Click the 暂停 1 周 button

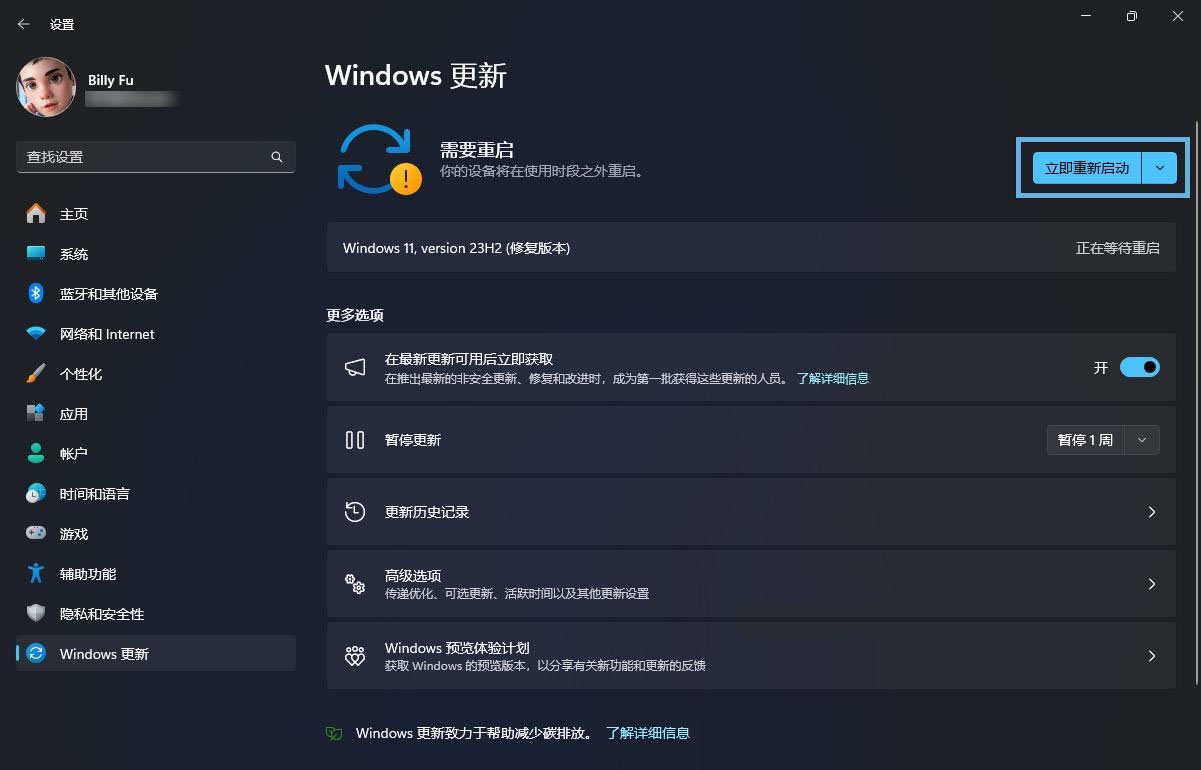click(1085, 440)
